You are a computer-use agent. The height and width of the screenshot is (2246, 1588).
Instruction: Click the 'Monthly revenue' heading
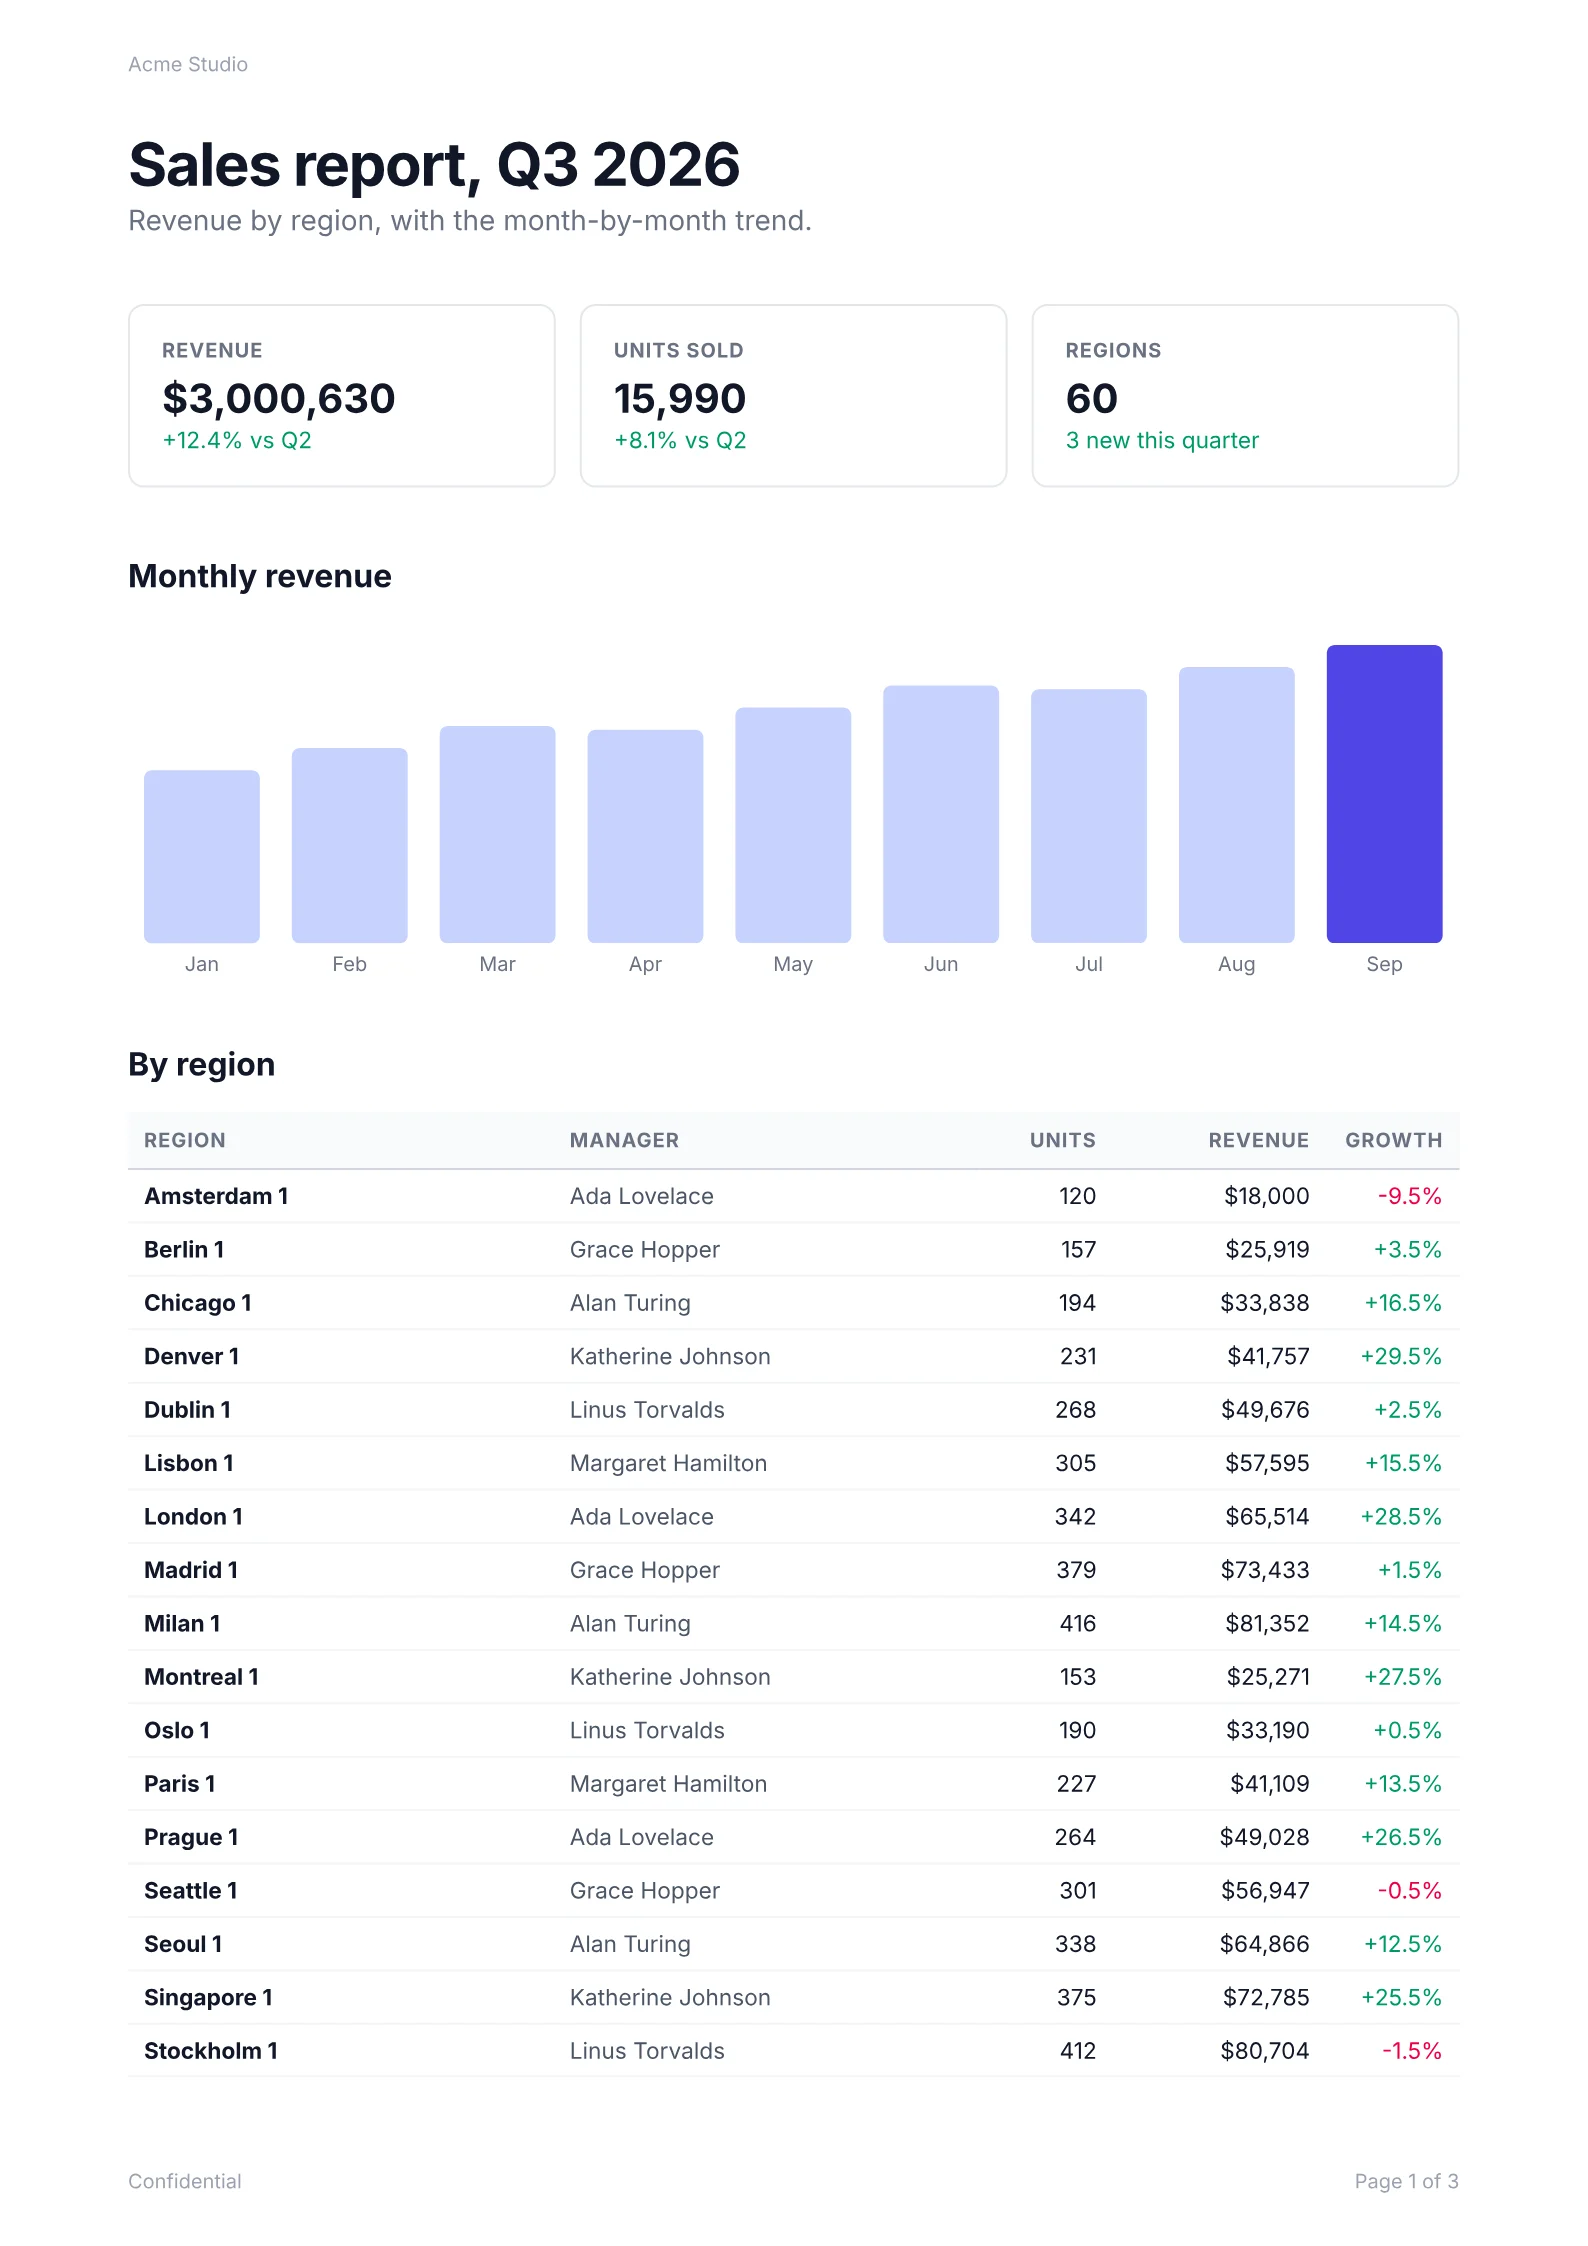point(260,576)
